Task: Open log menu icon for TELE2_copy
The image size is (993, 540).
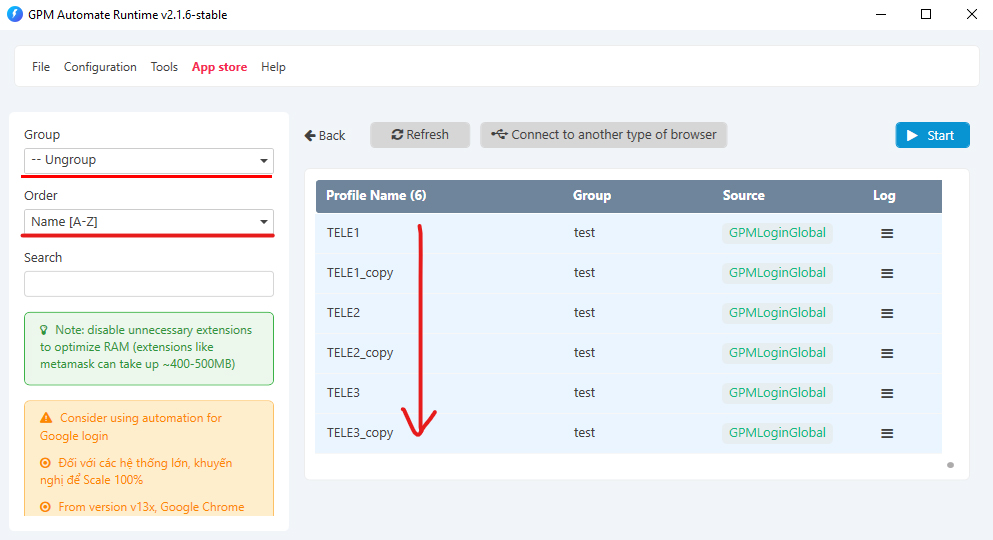Action: pos(886,353)
